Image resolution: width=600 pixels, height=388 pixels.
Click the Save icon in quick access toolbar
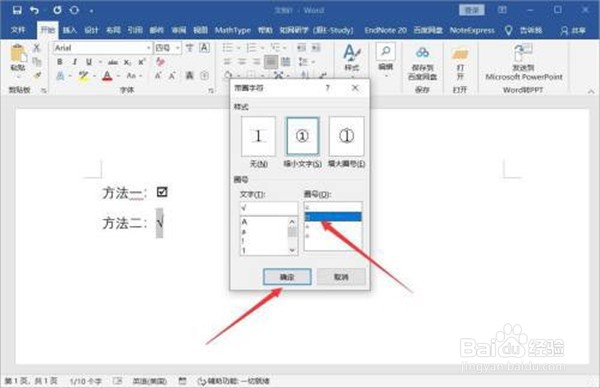17,10
